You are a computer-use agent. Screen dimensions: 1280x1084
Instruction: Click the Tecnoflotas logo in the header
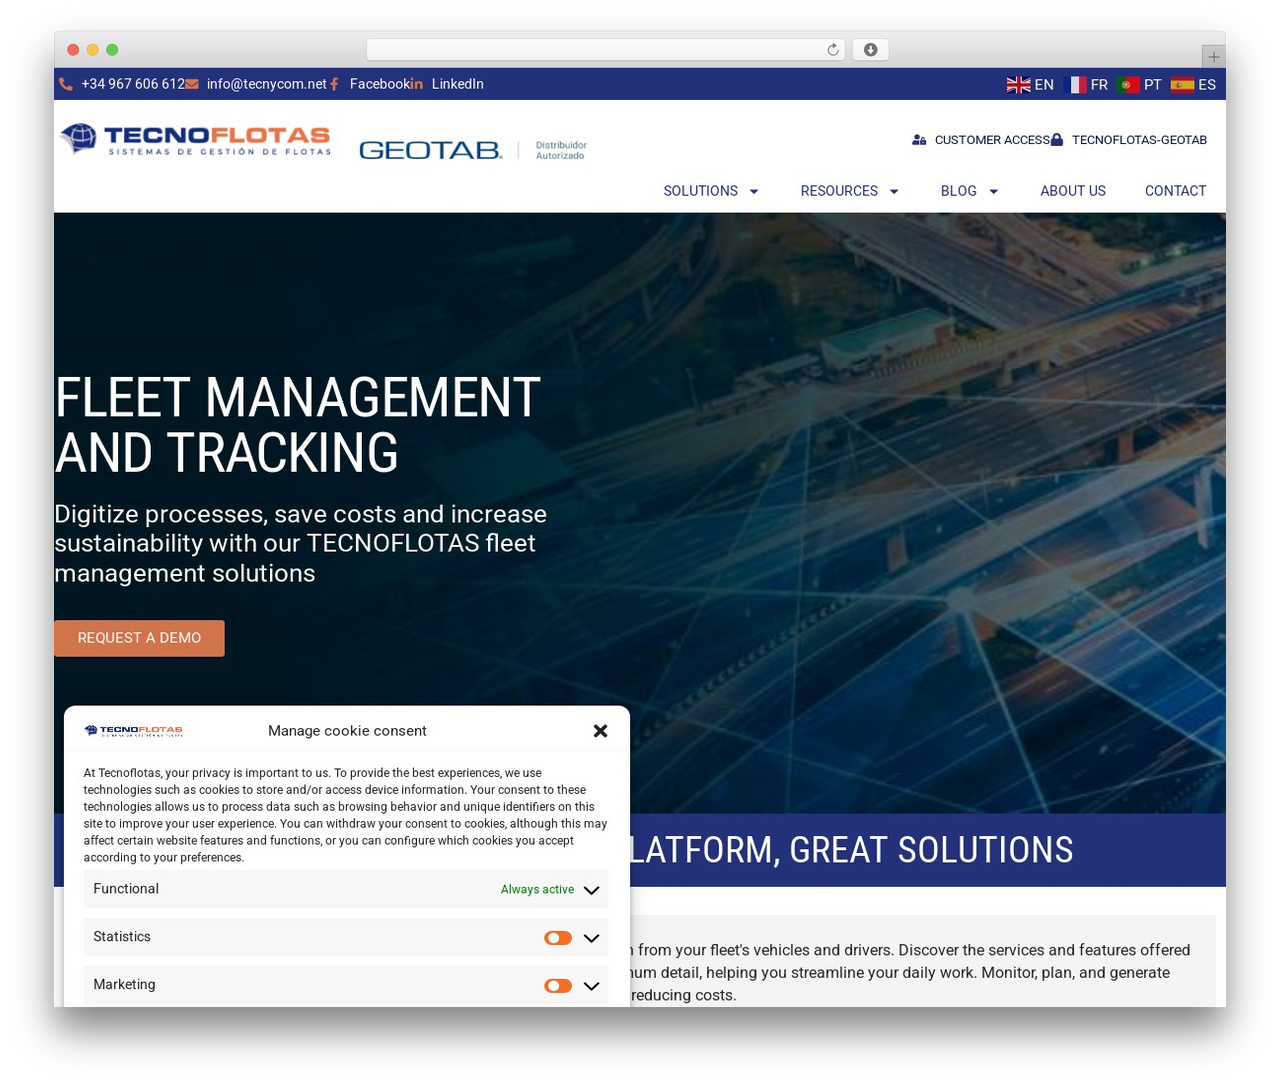[196, 140]
